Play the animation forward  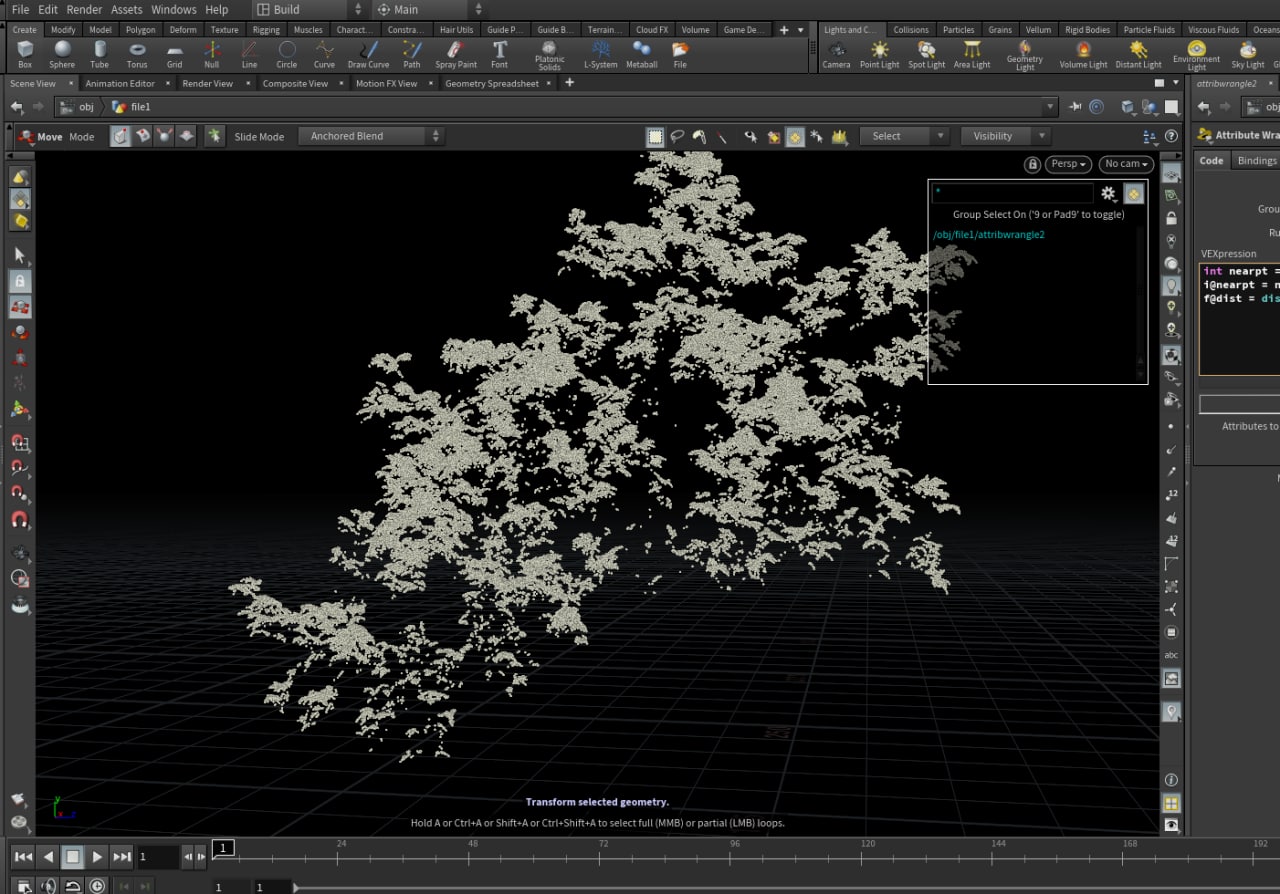pos(97,857)
